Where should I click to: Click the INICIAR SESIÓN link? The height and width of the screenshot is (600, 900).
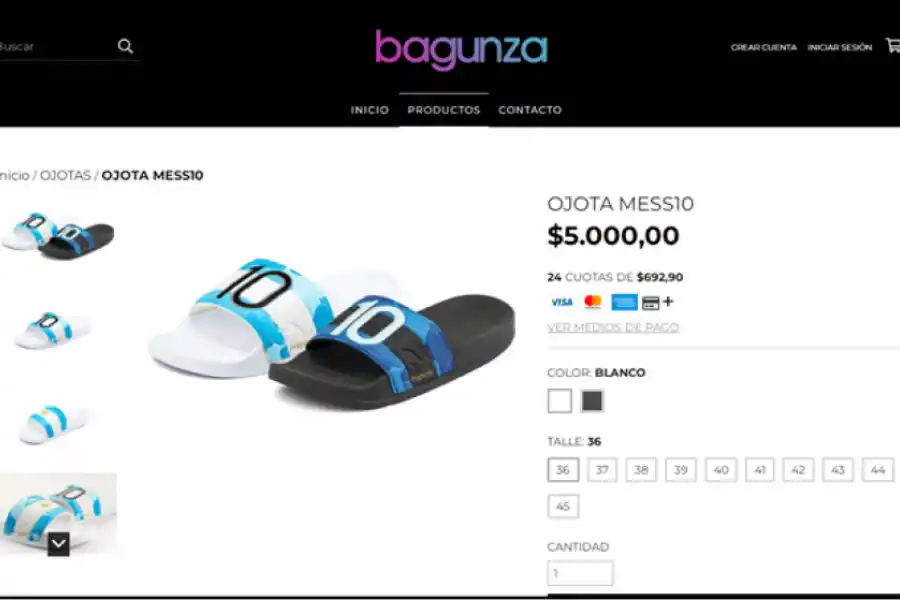coord(840,47)
